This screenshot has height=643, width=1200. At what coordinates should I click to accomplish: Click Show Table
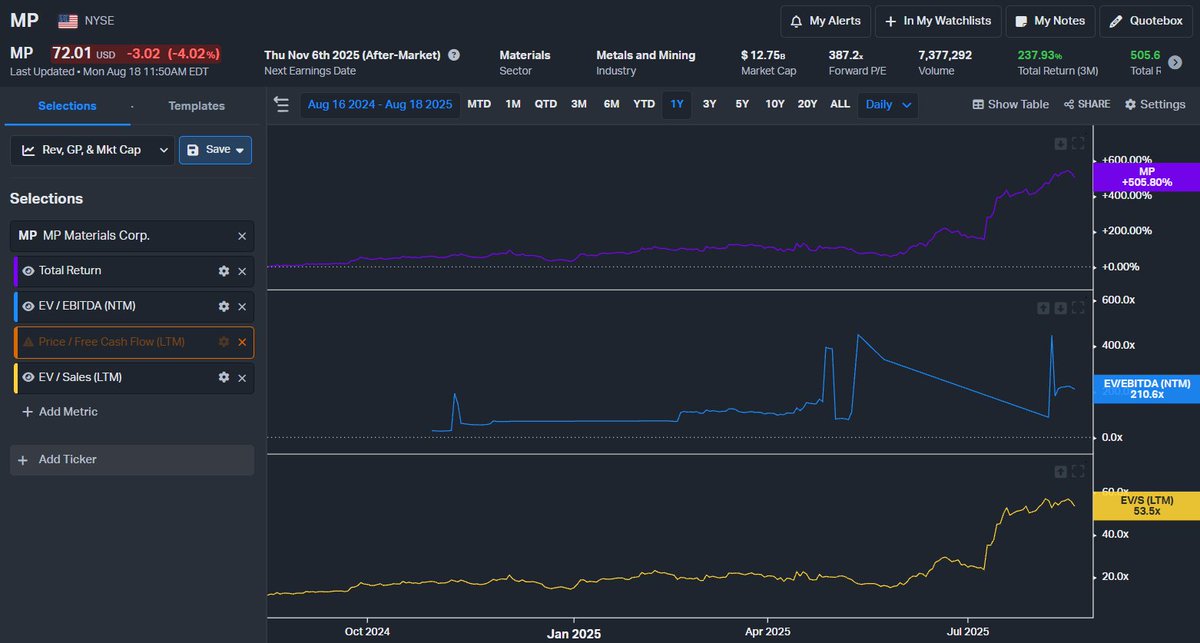(1011, 104)
